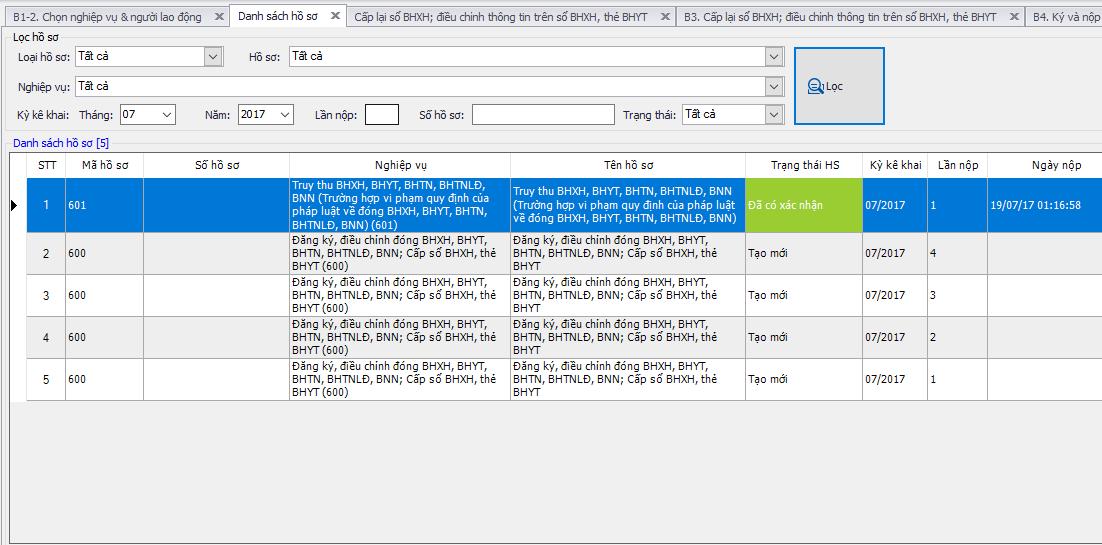Select row 5 via its STT cell
Viewport: 1102px width, 545px height.
pos(46,380)
